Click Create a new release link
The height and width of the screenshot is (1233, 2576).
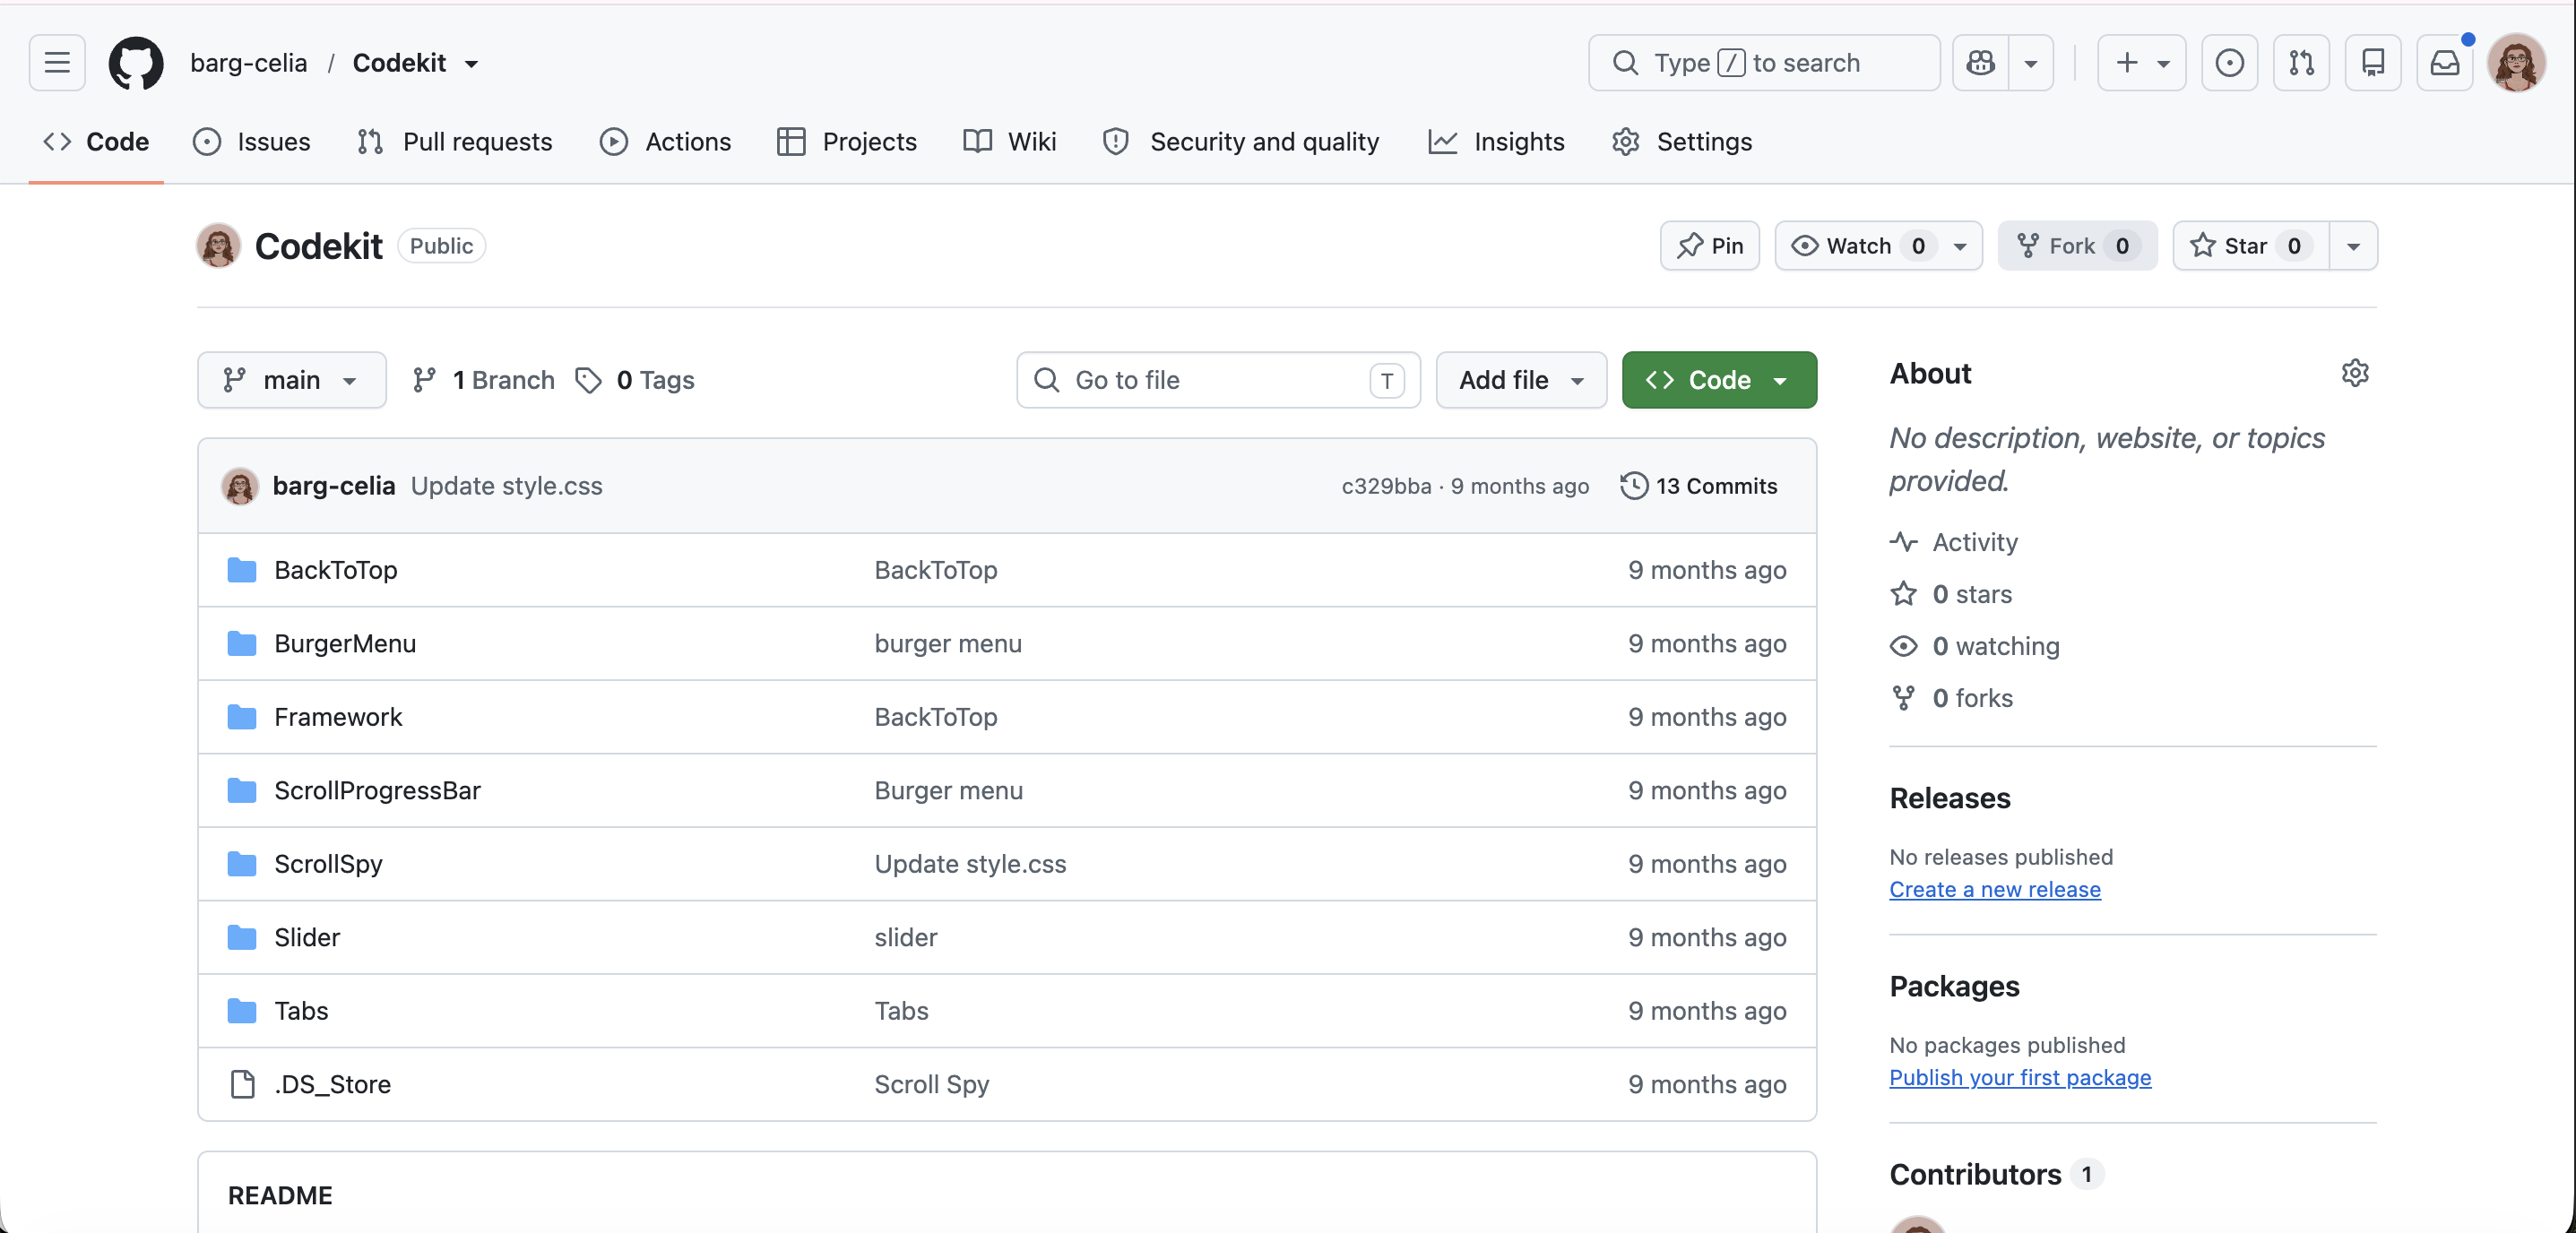pos(1995,889)
